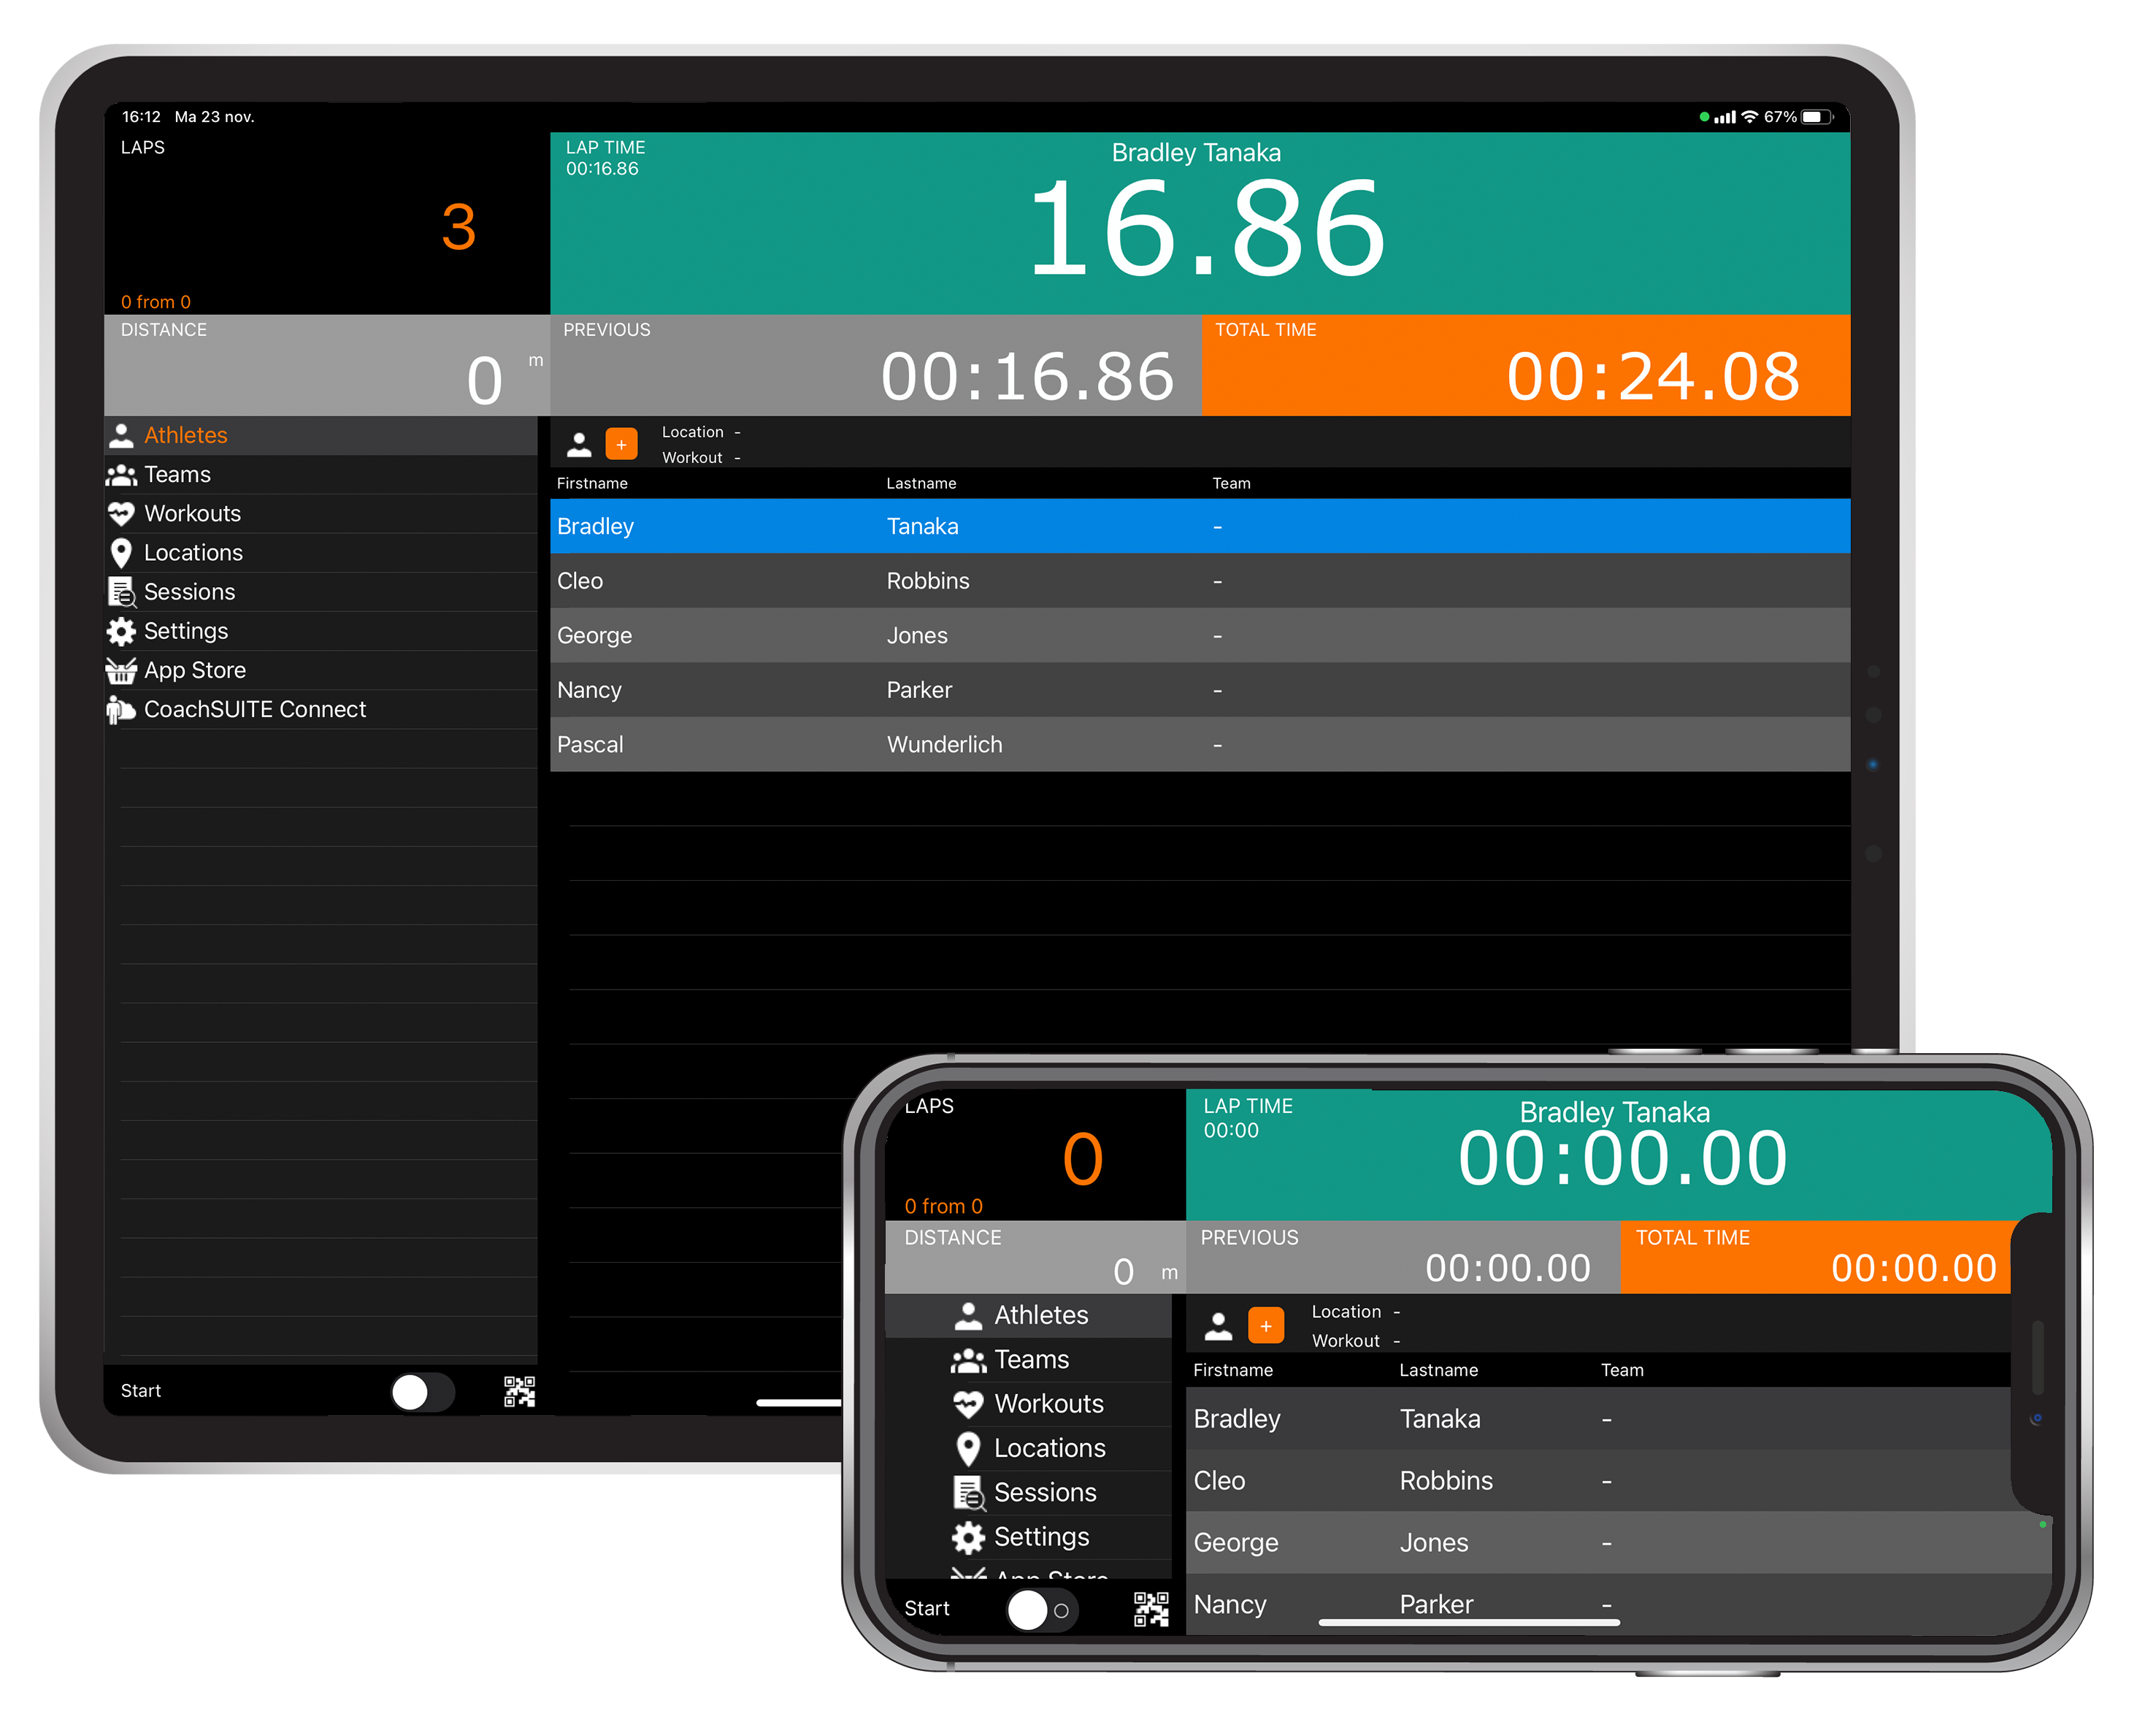Open the Locations section
This screenshot has width=2156, height=1725.
pos(192,554)
